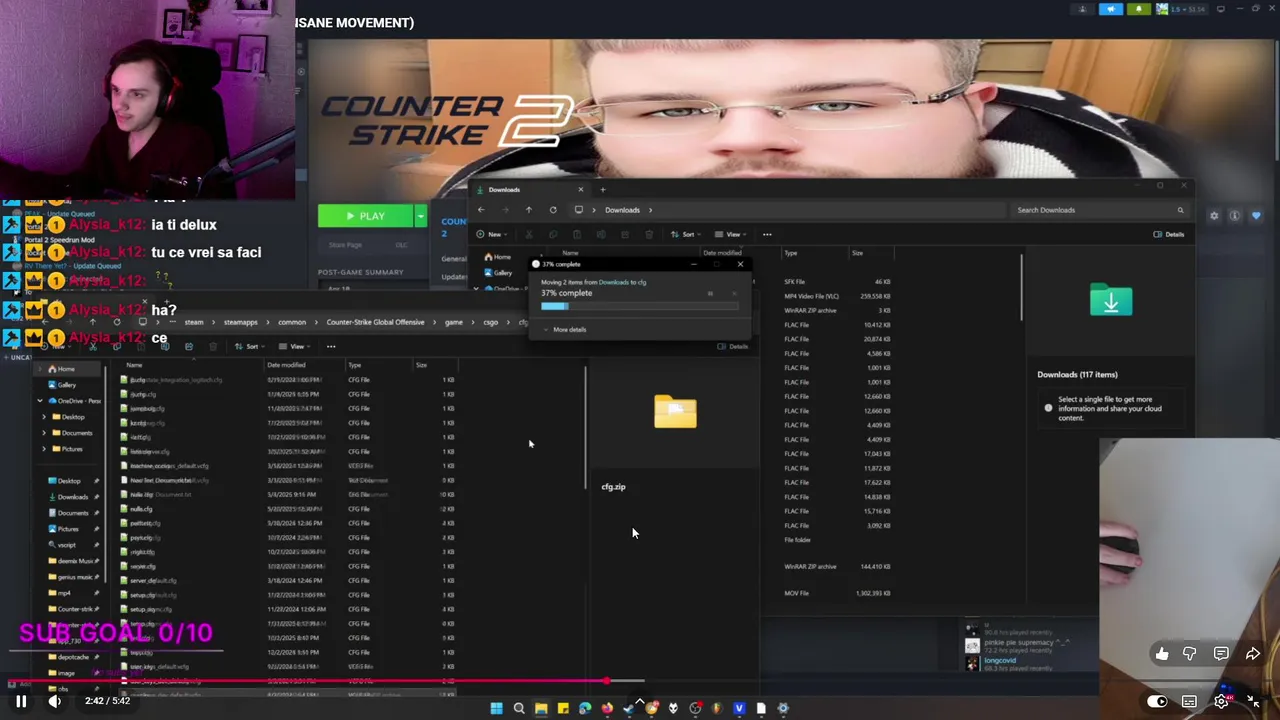The image size is (1280, 720).
Task: Open the New menu in Downloads window
Action: click(x=490, y=234)
